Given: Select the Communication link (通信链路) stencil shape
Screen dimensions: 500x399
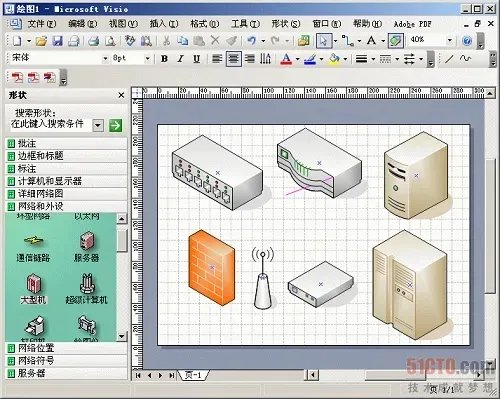Looking at the screenshot, I should (x=33, y=248).
